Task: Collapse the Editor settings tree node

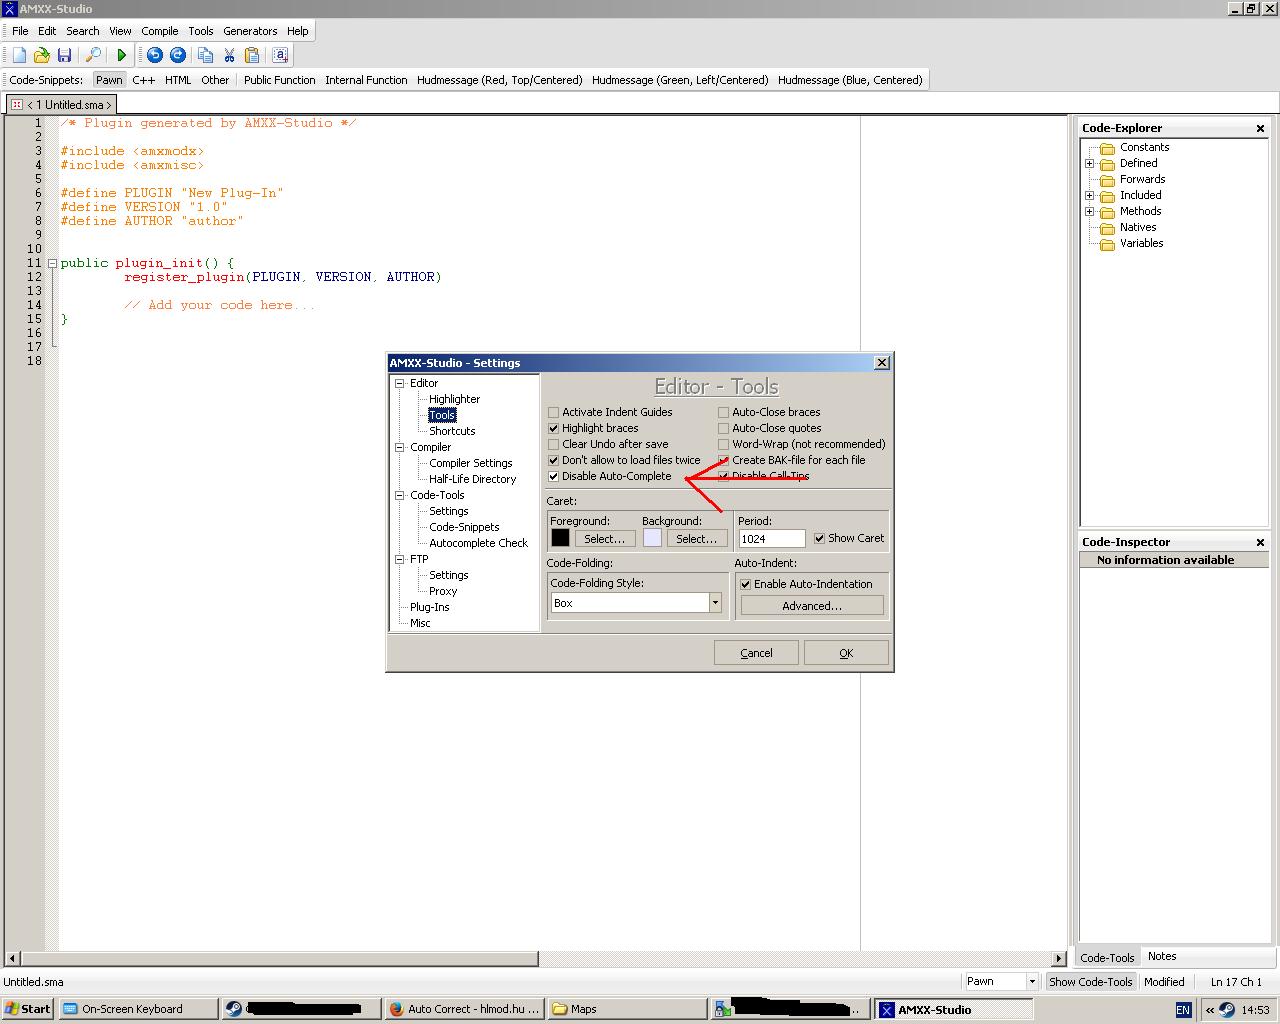Action: (399, 383)
